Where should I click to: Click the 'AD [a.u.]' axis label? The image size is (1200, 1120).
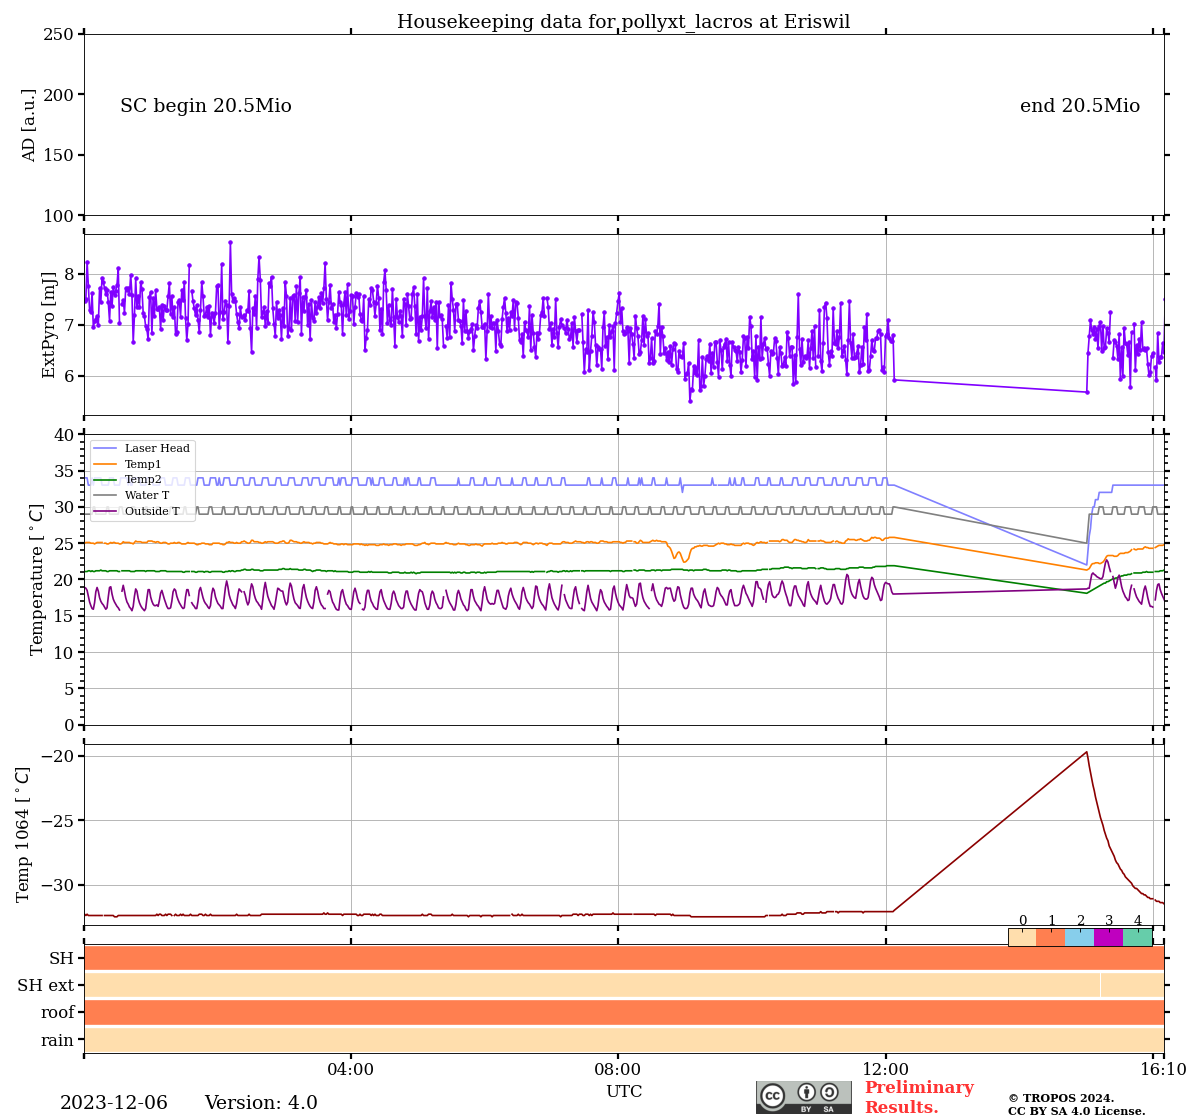(x=29, y=125)
